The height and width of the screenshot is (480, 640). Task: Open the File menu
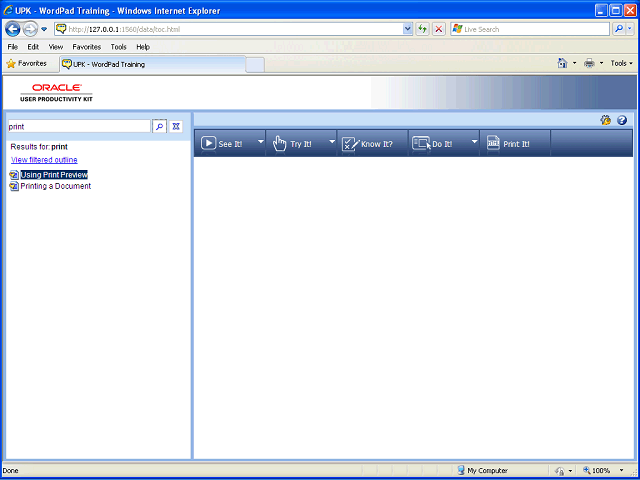click(x=13, y=47)
